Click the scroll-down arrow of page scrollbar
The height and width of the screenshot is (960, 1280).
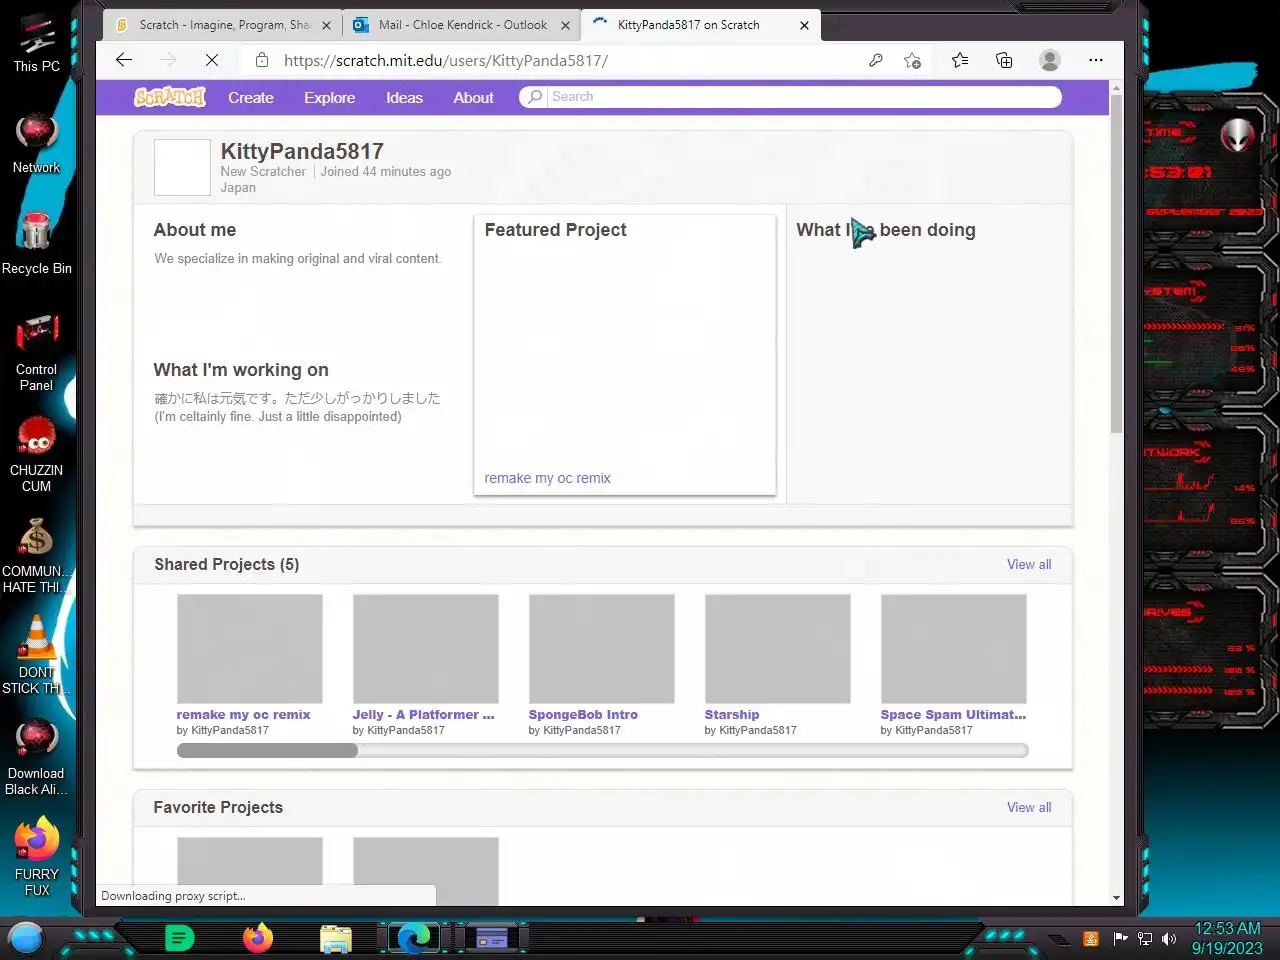click(x=1116, y=898)
